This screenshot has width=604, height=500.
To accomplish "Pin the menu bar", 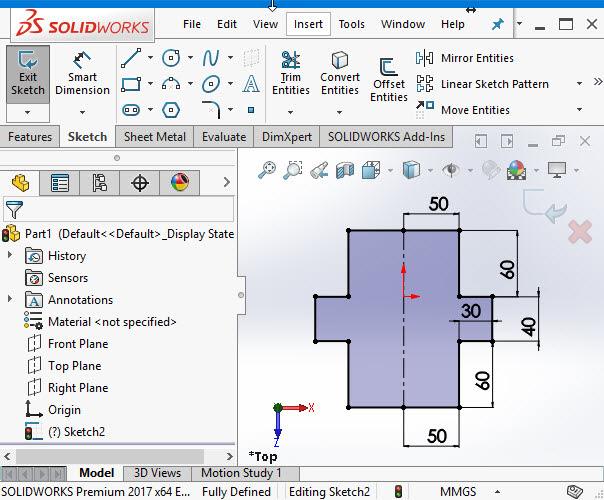I will tap(497, 25).
